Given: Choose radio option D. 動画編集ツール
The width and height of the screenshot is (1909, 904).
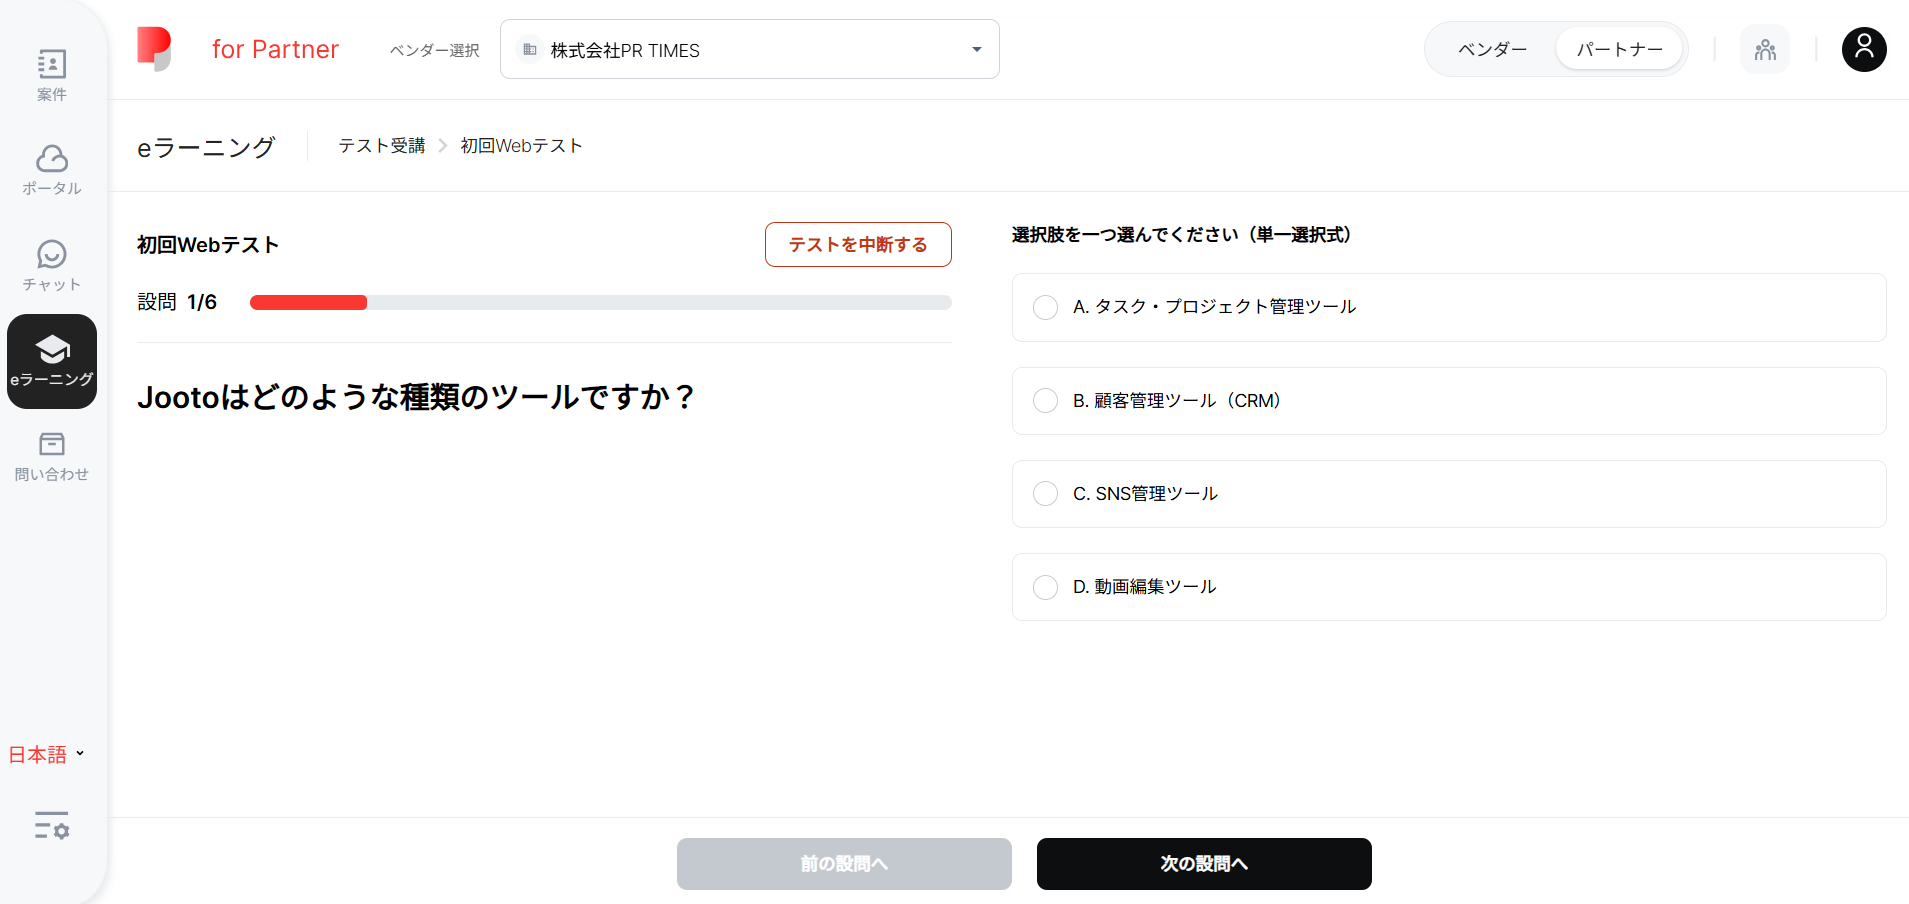Looking at the screenshot, I should click(1045, 587).
